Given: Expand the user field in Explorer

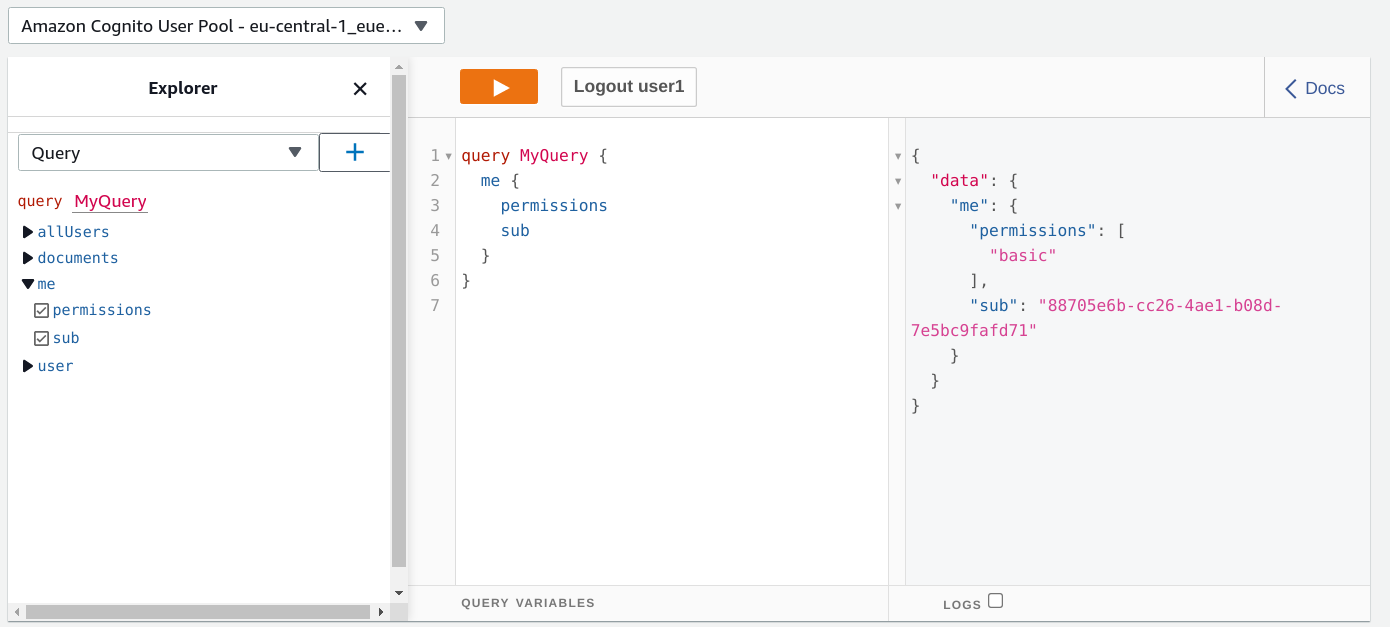Looking at the screenshot, I should point(28,365).
